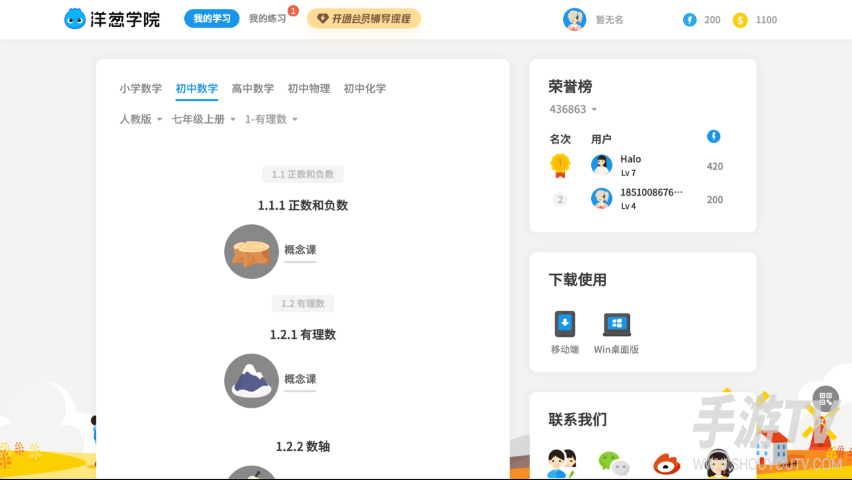Click the 1.2.2 数轴 lesson title

point(303,447)
